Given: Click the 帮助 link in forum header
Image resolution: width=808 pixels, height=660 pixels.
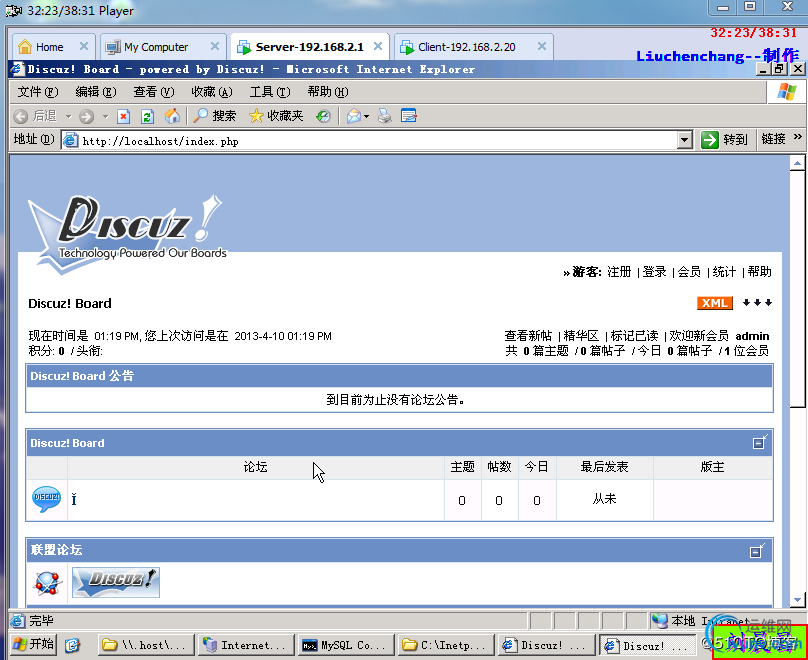Looking at the screenshot, I should point(760,272).
